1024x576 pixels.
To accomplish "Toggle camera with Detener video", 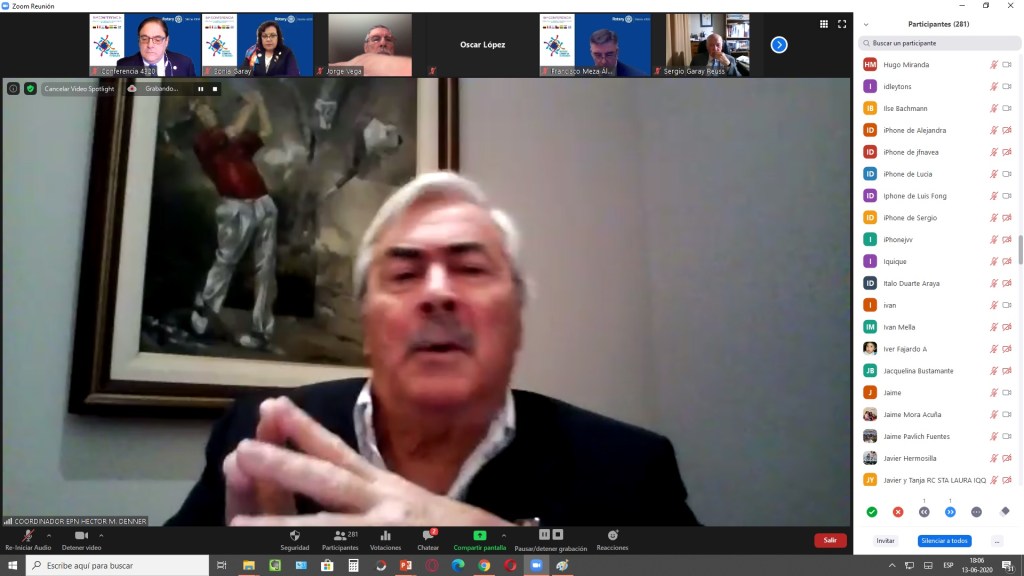I will click(81, 536).
